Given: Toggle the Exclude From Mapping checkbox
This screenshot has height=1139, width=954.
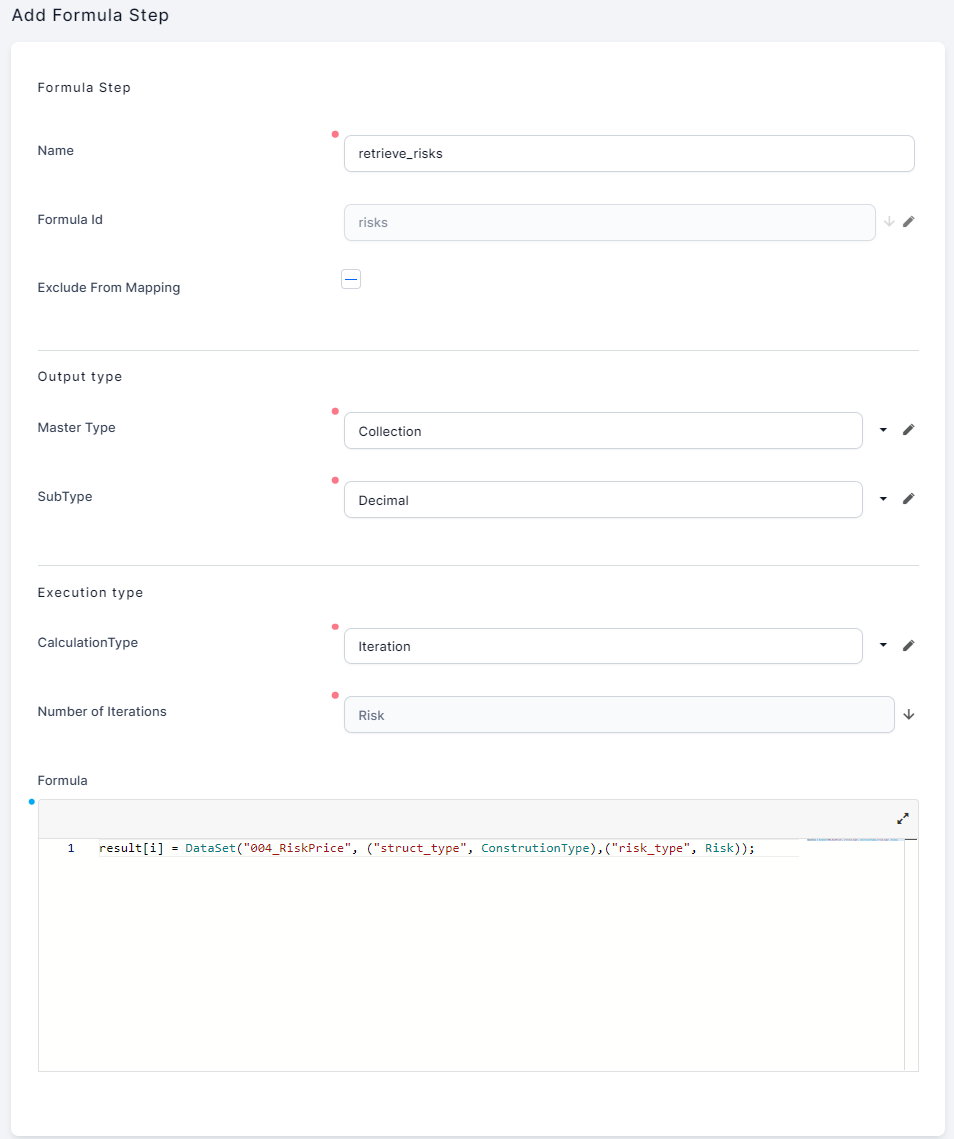Looking at the screenshot, I should click(x=351, y=280).
